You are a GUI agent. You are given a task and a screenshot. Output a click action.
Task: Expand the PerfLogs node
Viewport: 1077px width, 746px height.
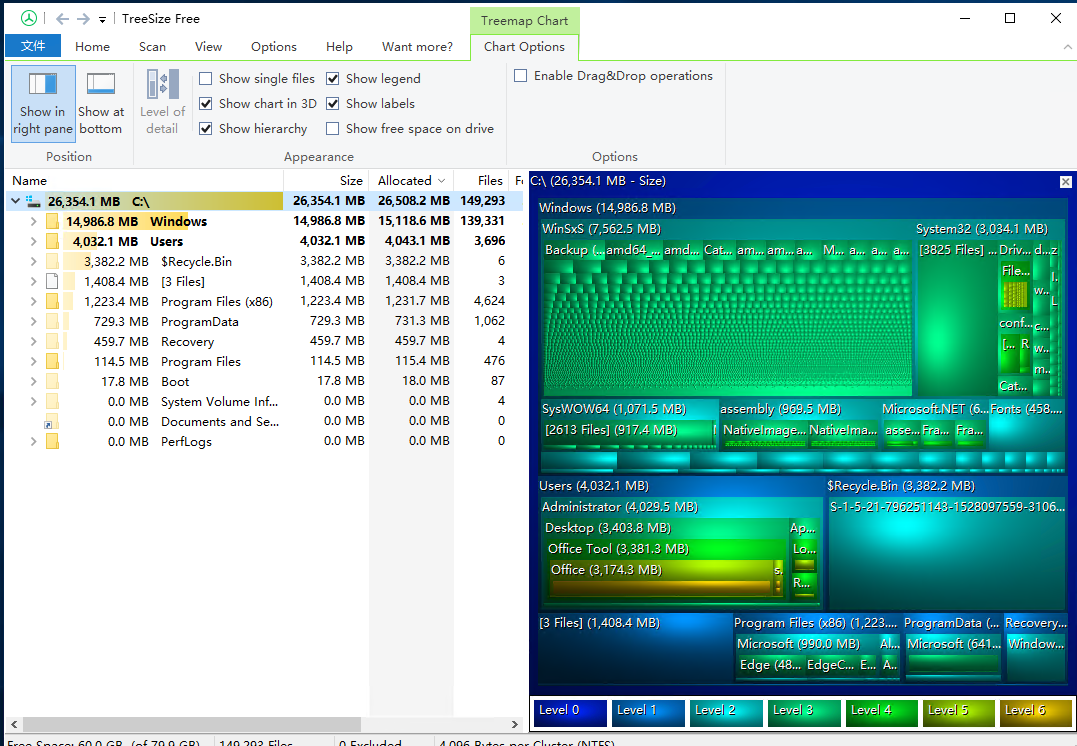(33, 441)
